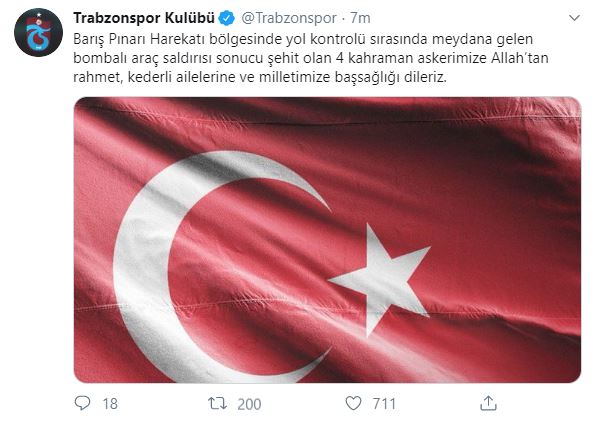597x423 pixels.
Task: View the 711 likes count
Action: (x=384, y=404)
